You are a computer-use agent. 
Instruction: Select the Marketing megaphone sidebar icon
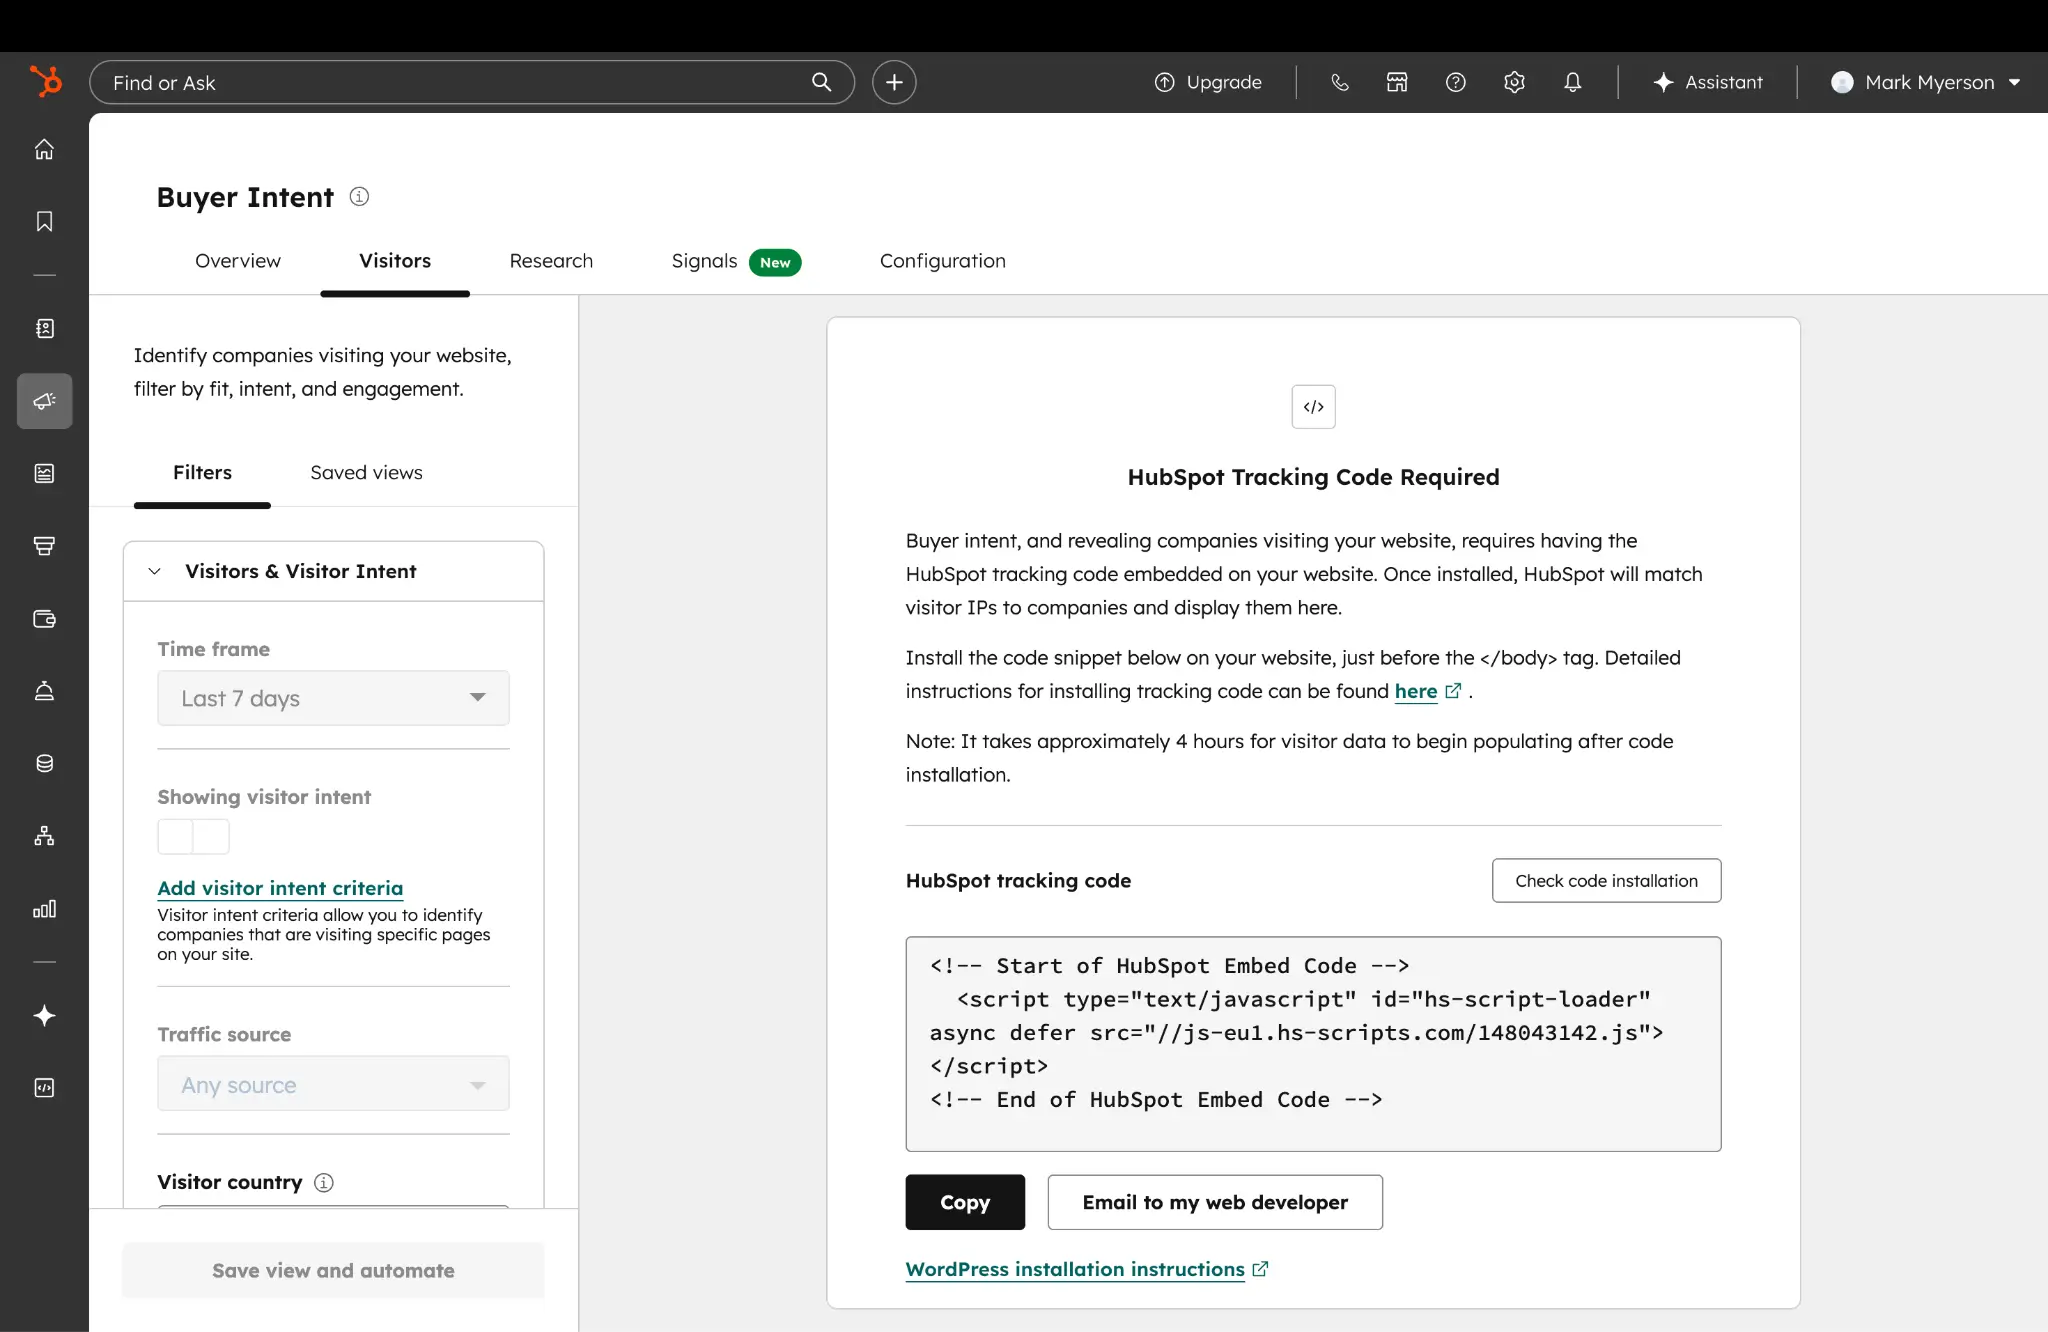pos(44,401)
